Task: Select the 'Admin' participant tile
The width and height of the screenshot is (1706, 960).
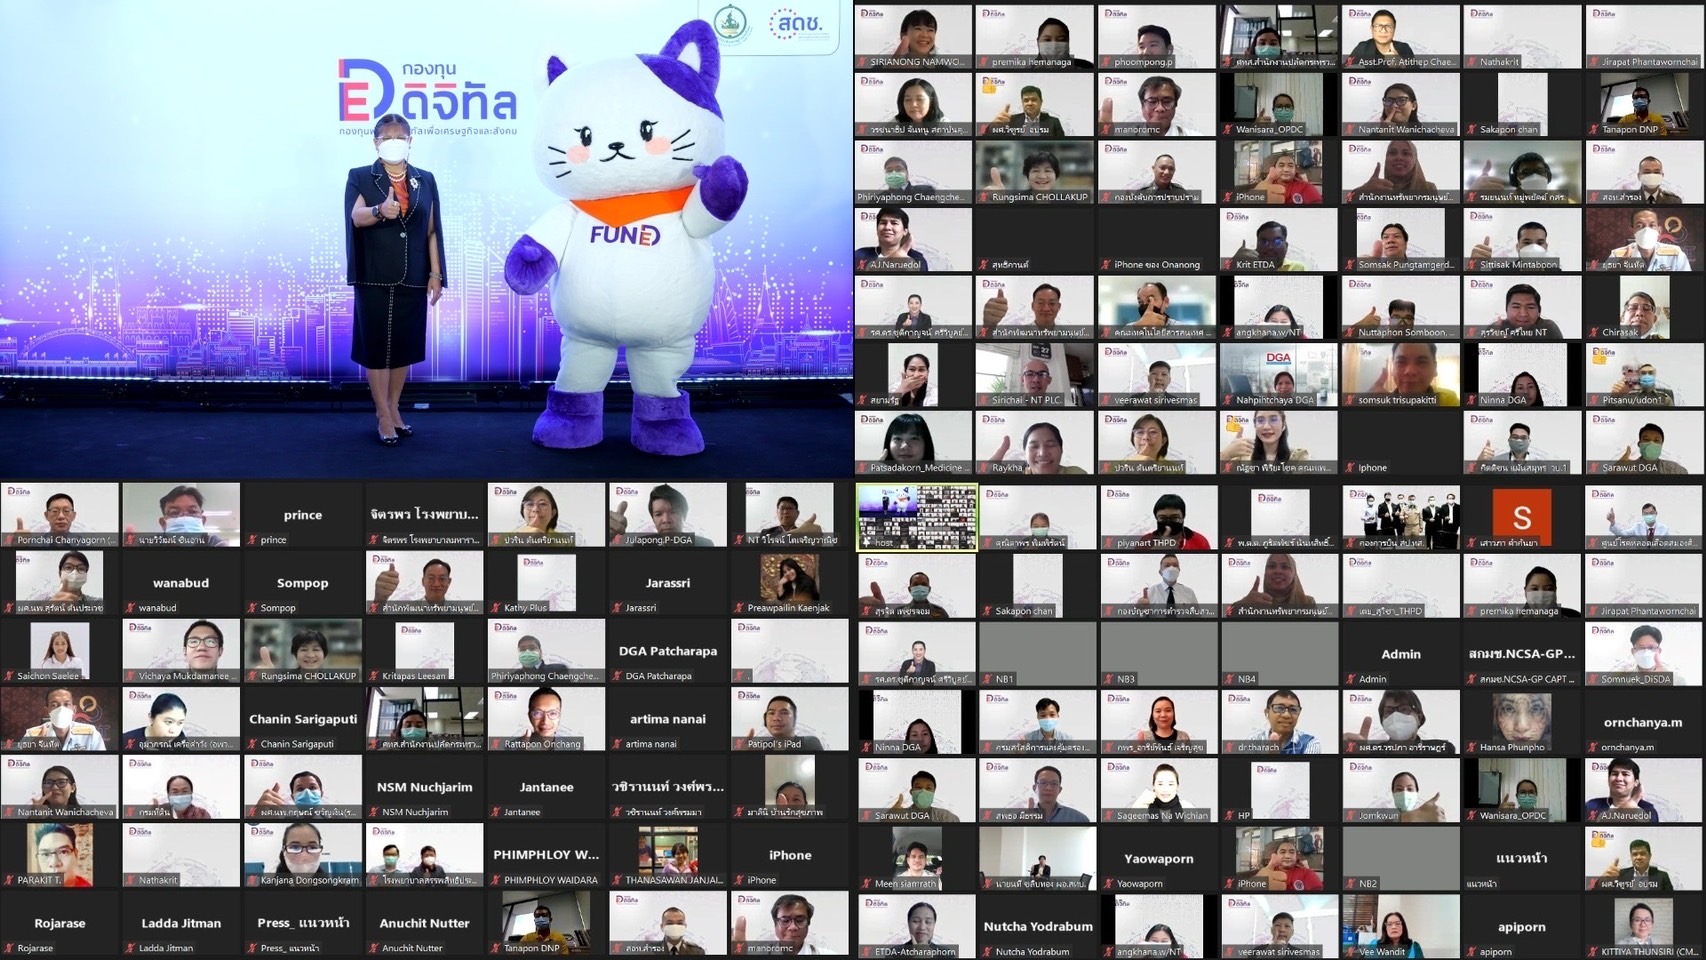Action: point(1401,653)
